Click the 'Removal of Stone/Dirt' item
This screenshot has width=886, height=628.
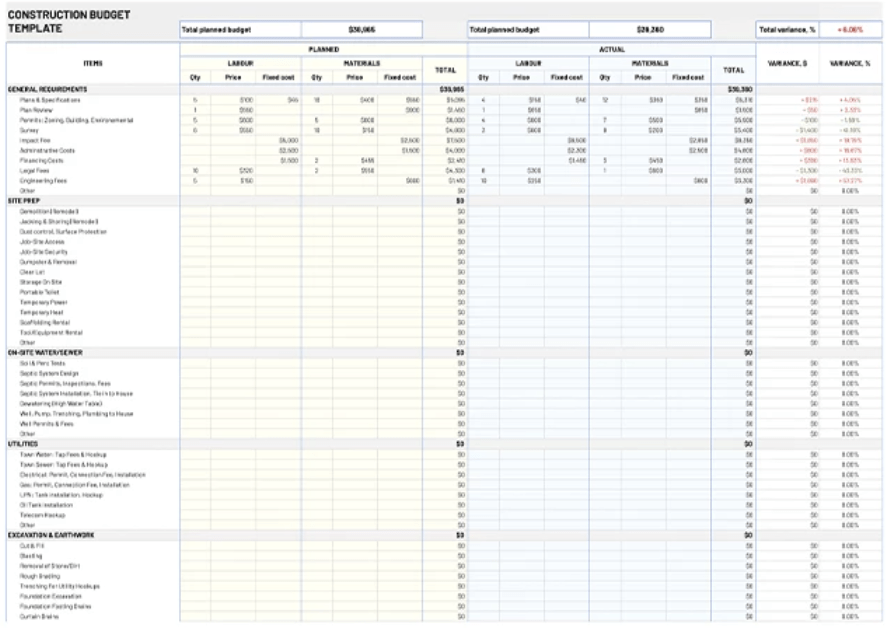point(50,566)
